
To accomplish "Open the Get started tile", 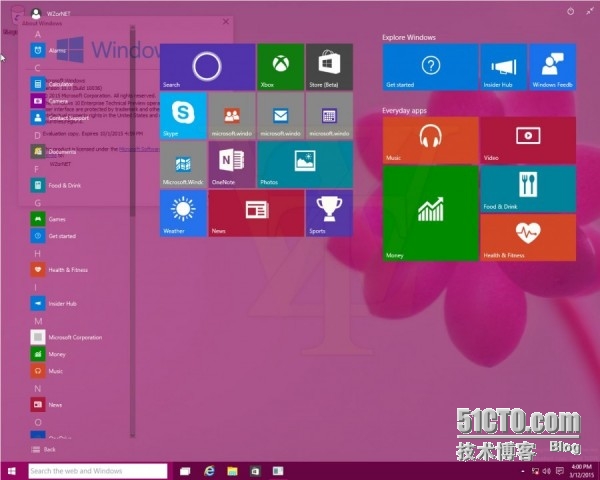I will [430, 67].
